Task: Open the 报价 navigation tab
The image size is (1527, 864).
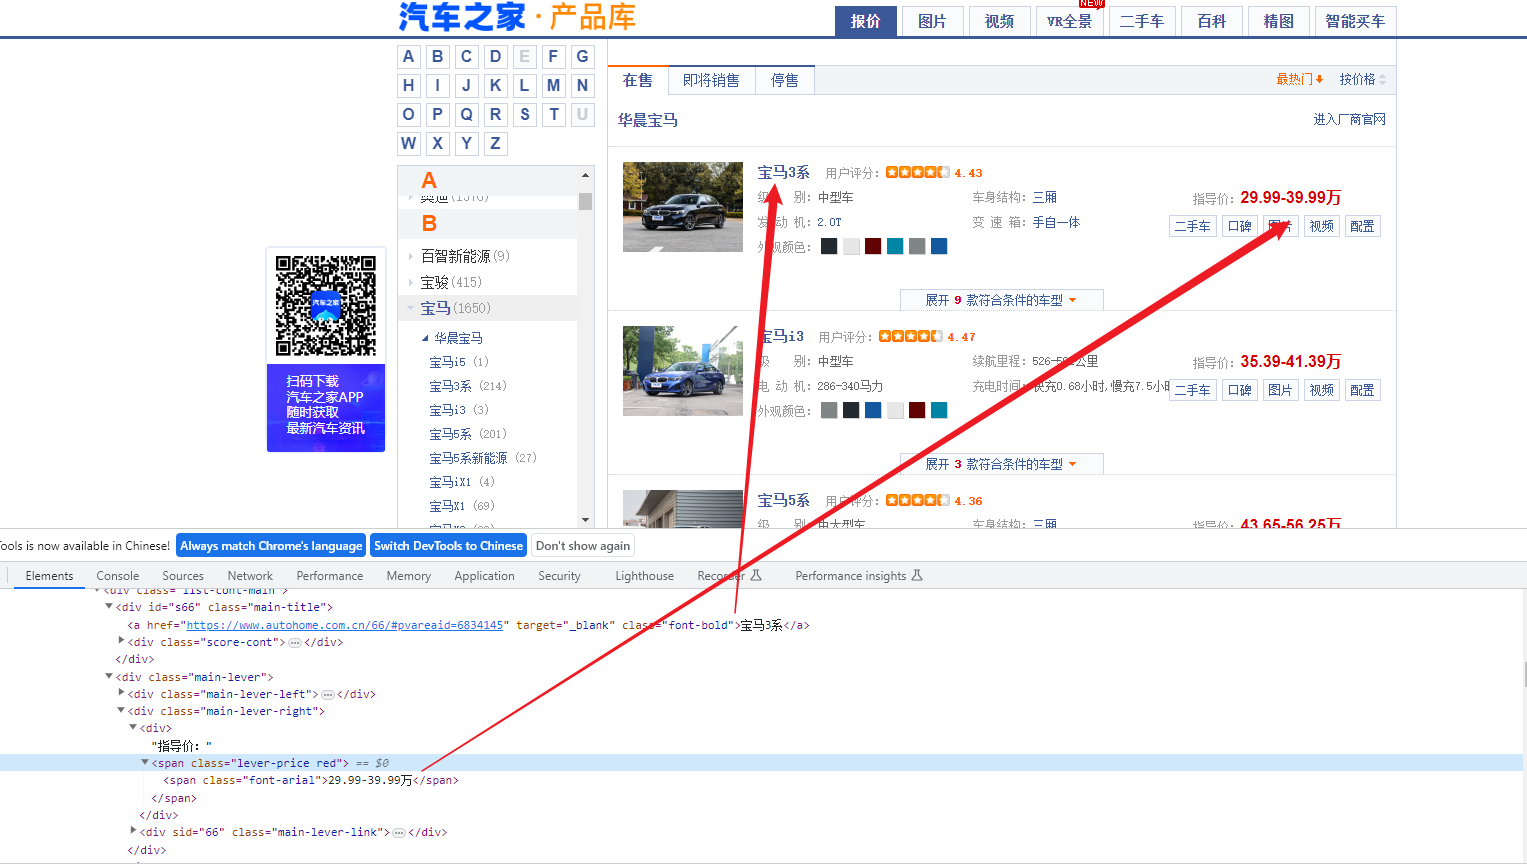Action: pos(865,21)
